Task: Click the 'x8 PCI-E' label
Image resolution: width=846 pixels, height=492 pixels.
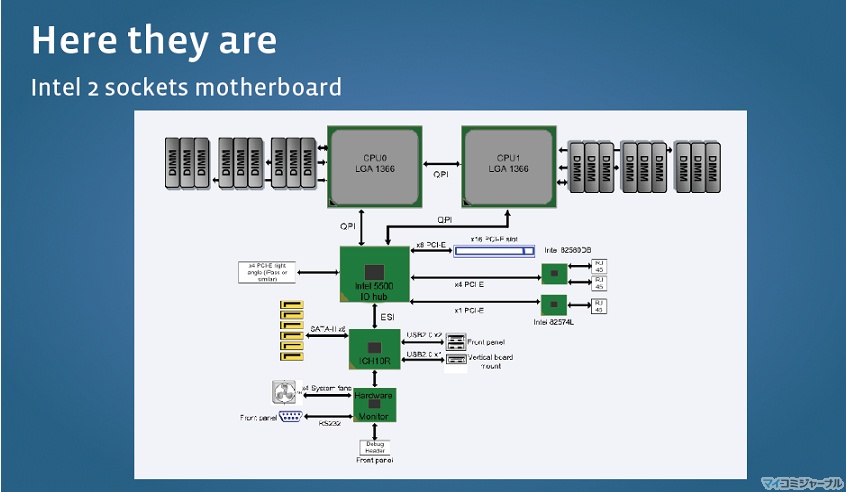Action: [431, 245]
